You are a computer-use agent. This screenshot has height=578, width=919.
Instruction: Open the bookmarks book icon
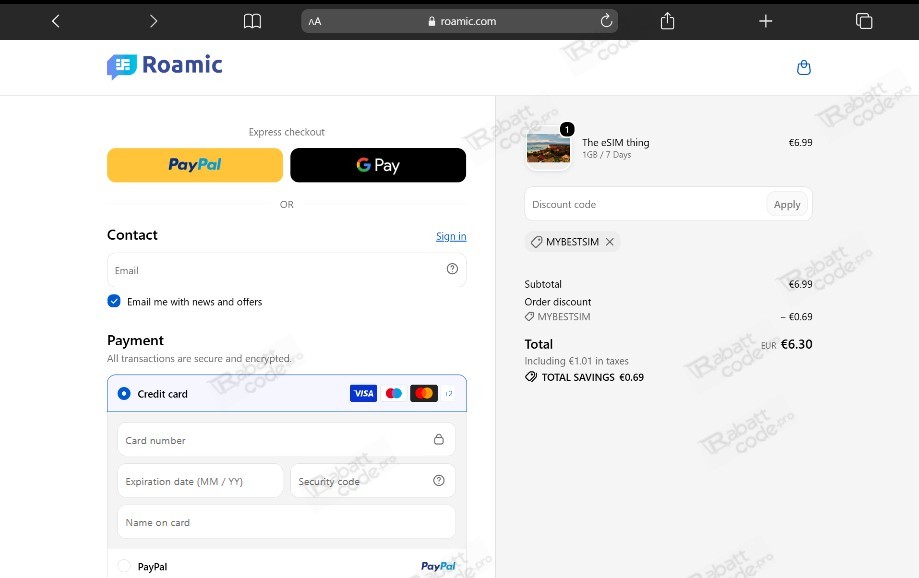[x=252, y=21]
